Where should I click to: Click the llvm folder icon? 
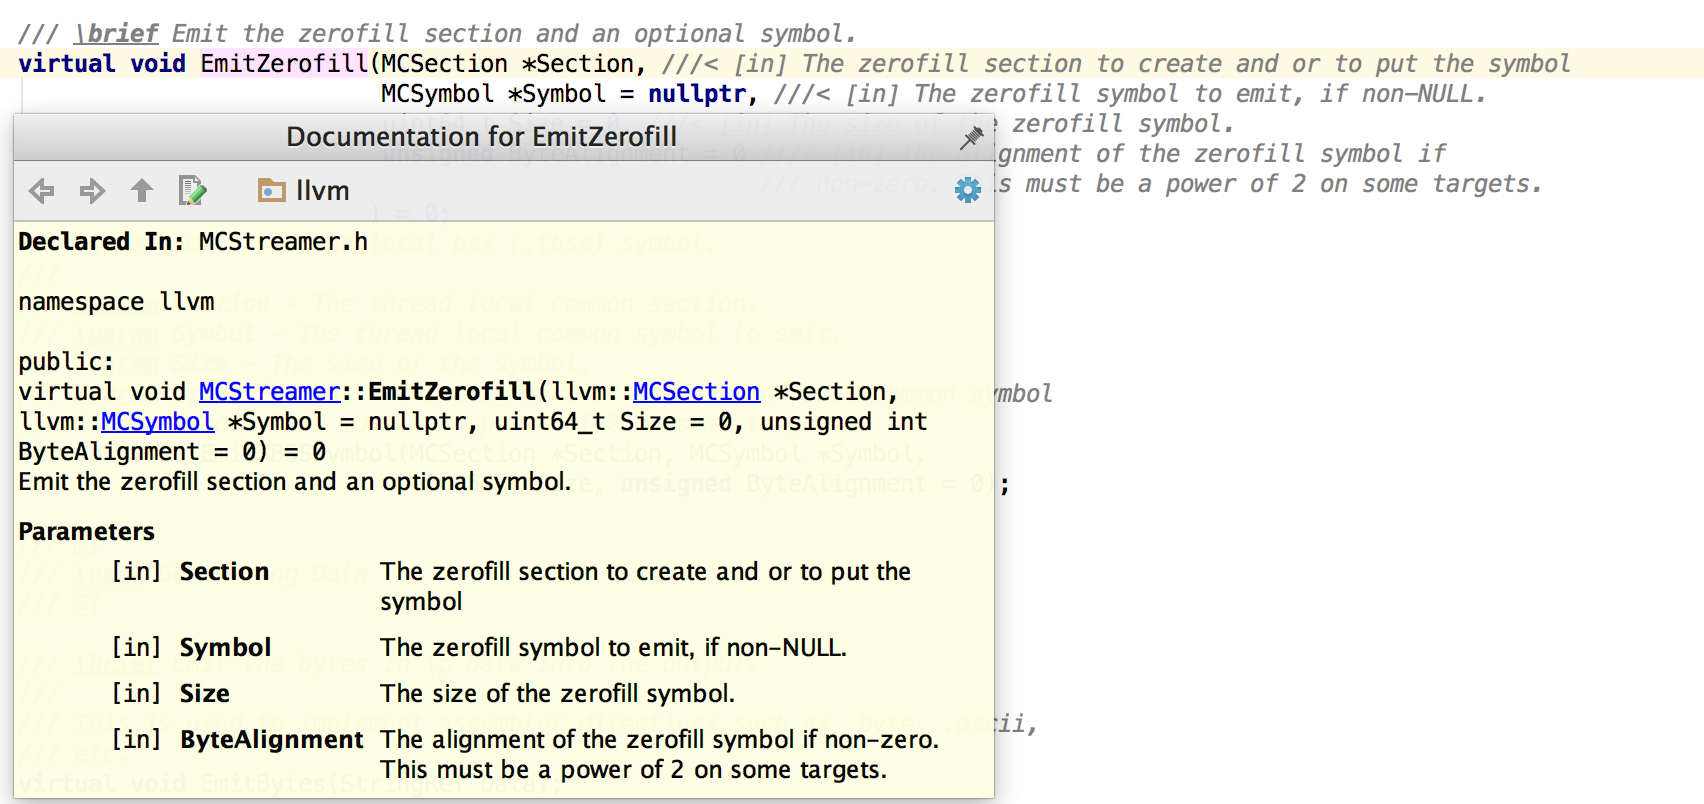click(x=272, y=190)
